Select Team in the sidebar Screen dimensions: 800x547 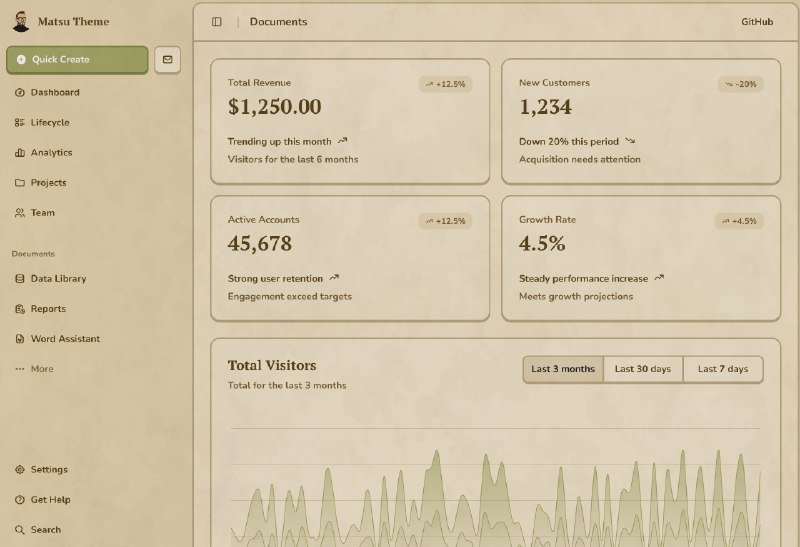click(x=42, y=213)
